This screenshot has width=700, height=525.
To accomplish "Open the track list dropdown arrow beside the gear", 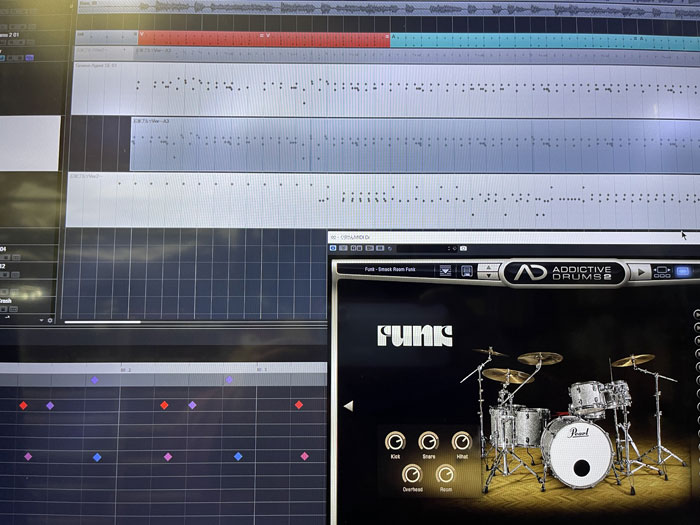I will click(42, 320).
